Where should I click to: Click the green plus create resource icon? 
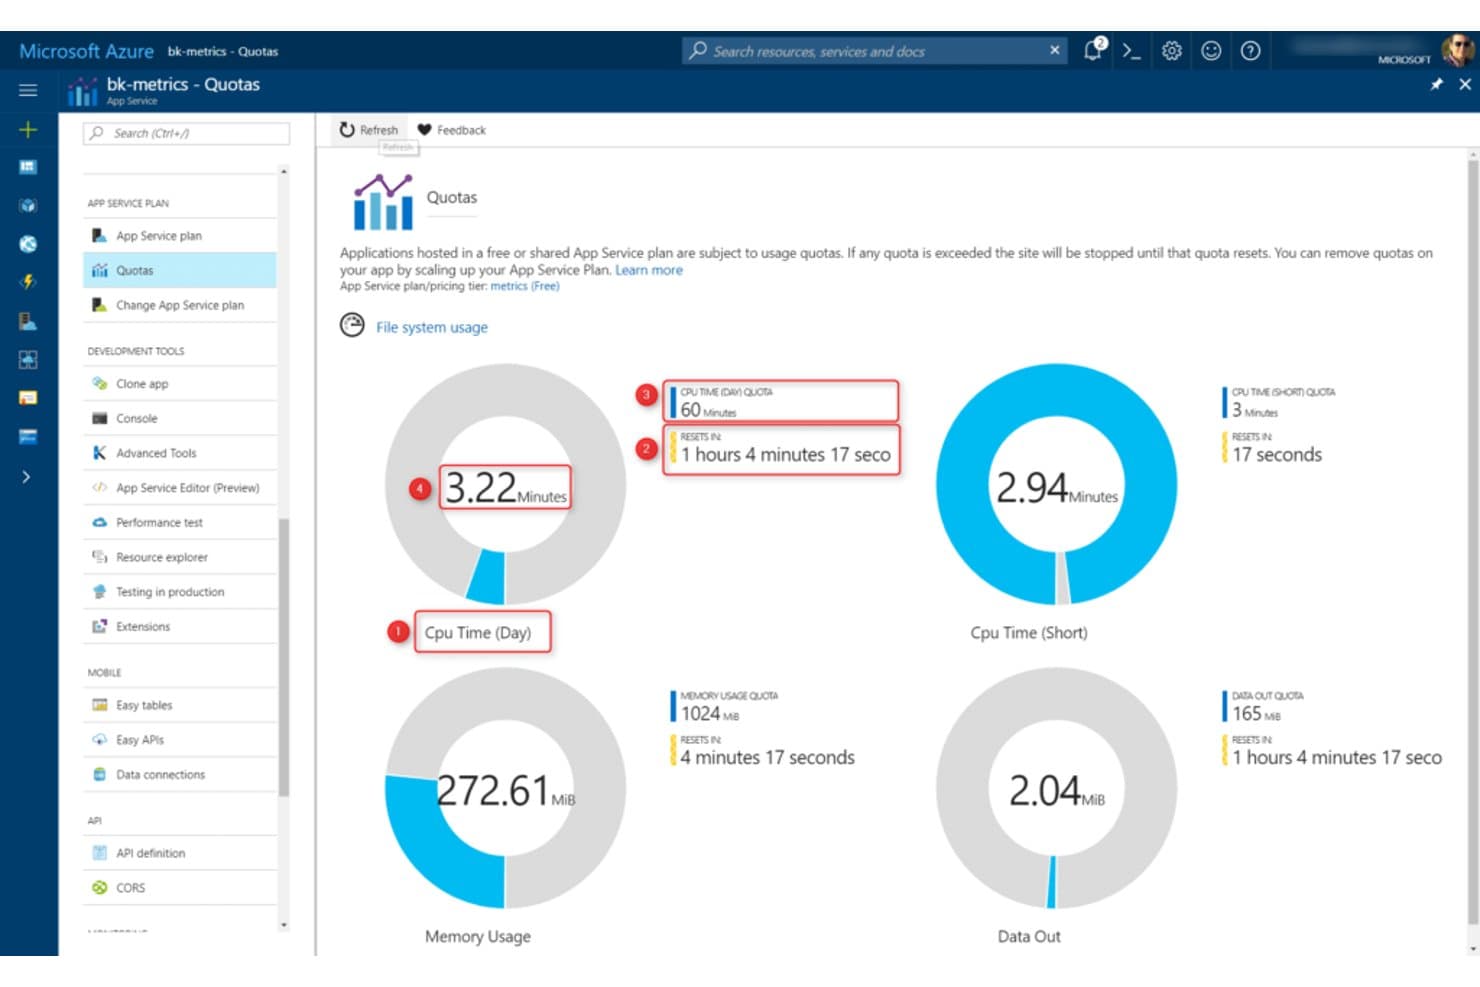point(28,129)
